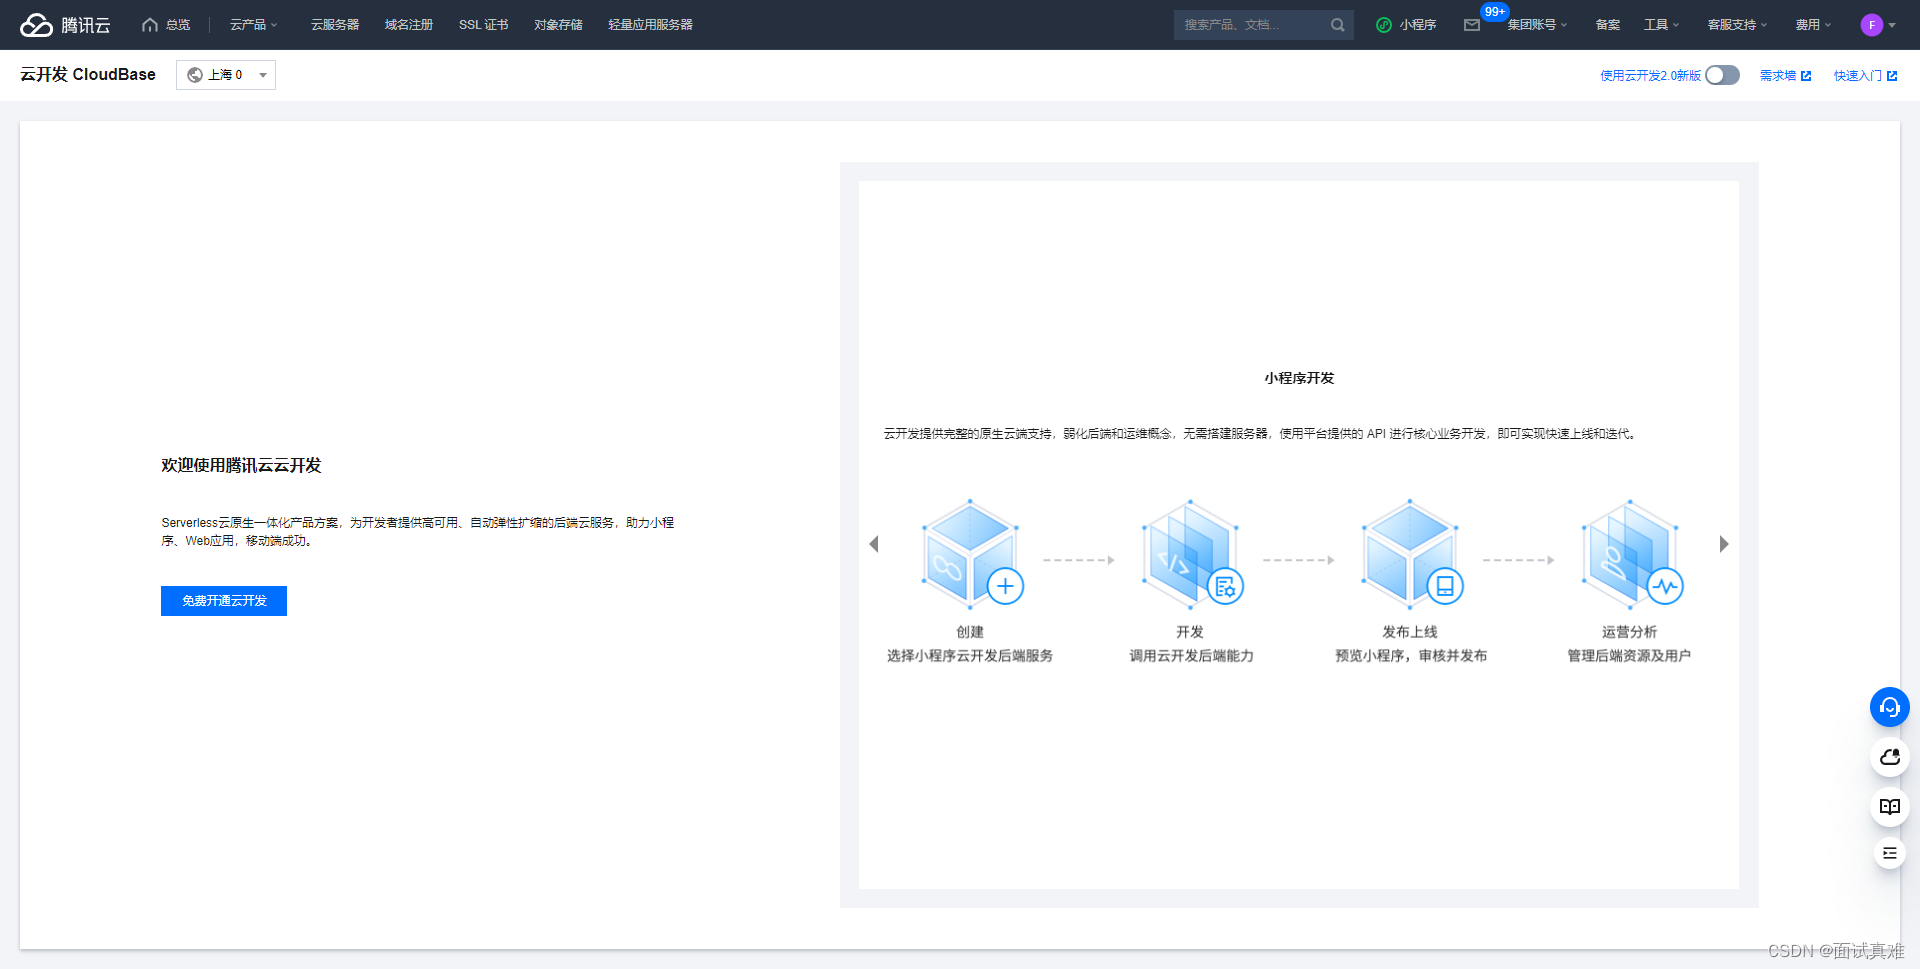Click the 使用云开发2.0新版 link text
The width and height of the screenshot is (1920, 969).
tap(1650, 76)
